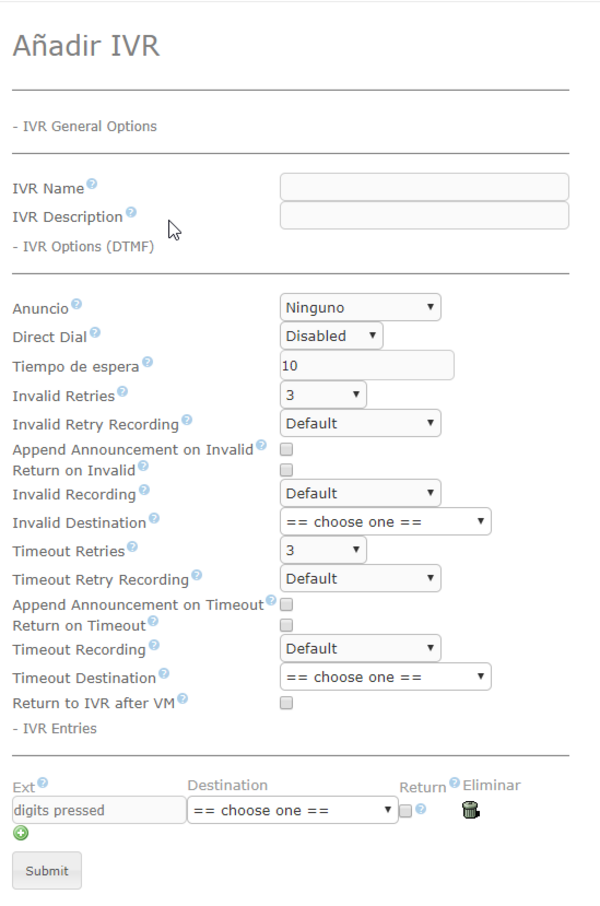Expand the Invalid Retries dropdown
The image size is (600, 906).
tap(323, 395)
